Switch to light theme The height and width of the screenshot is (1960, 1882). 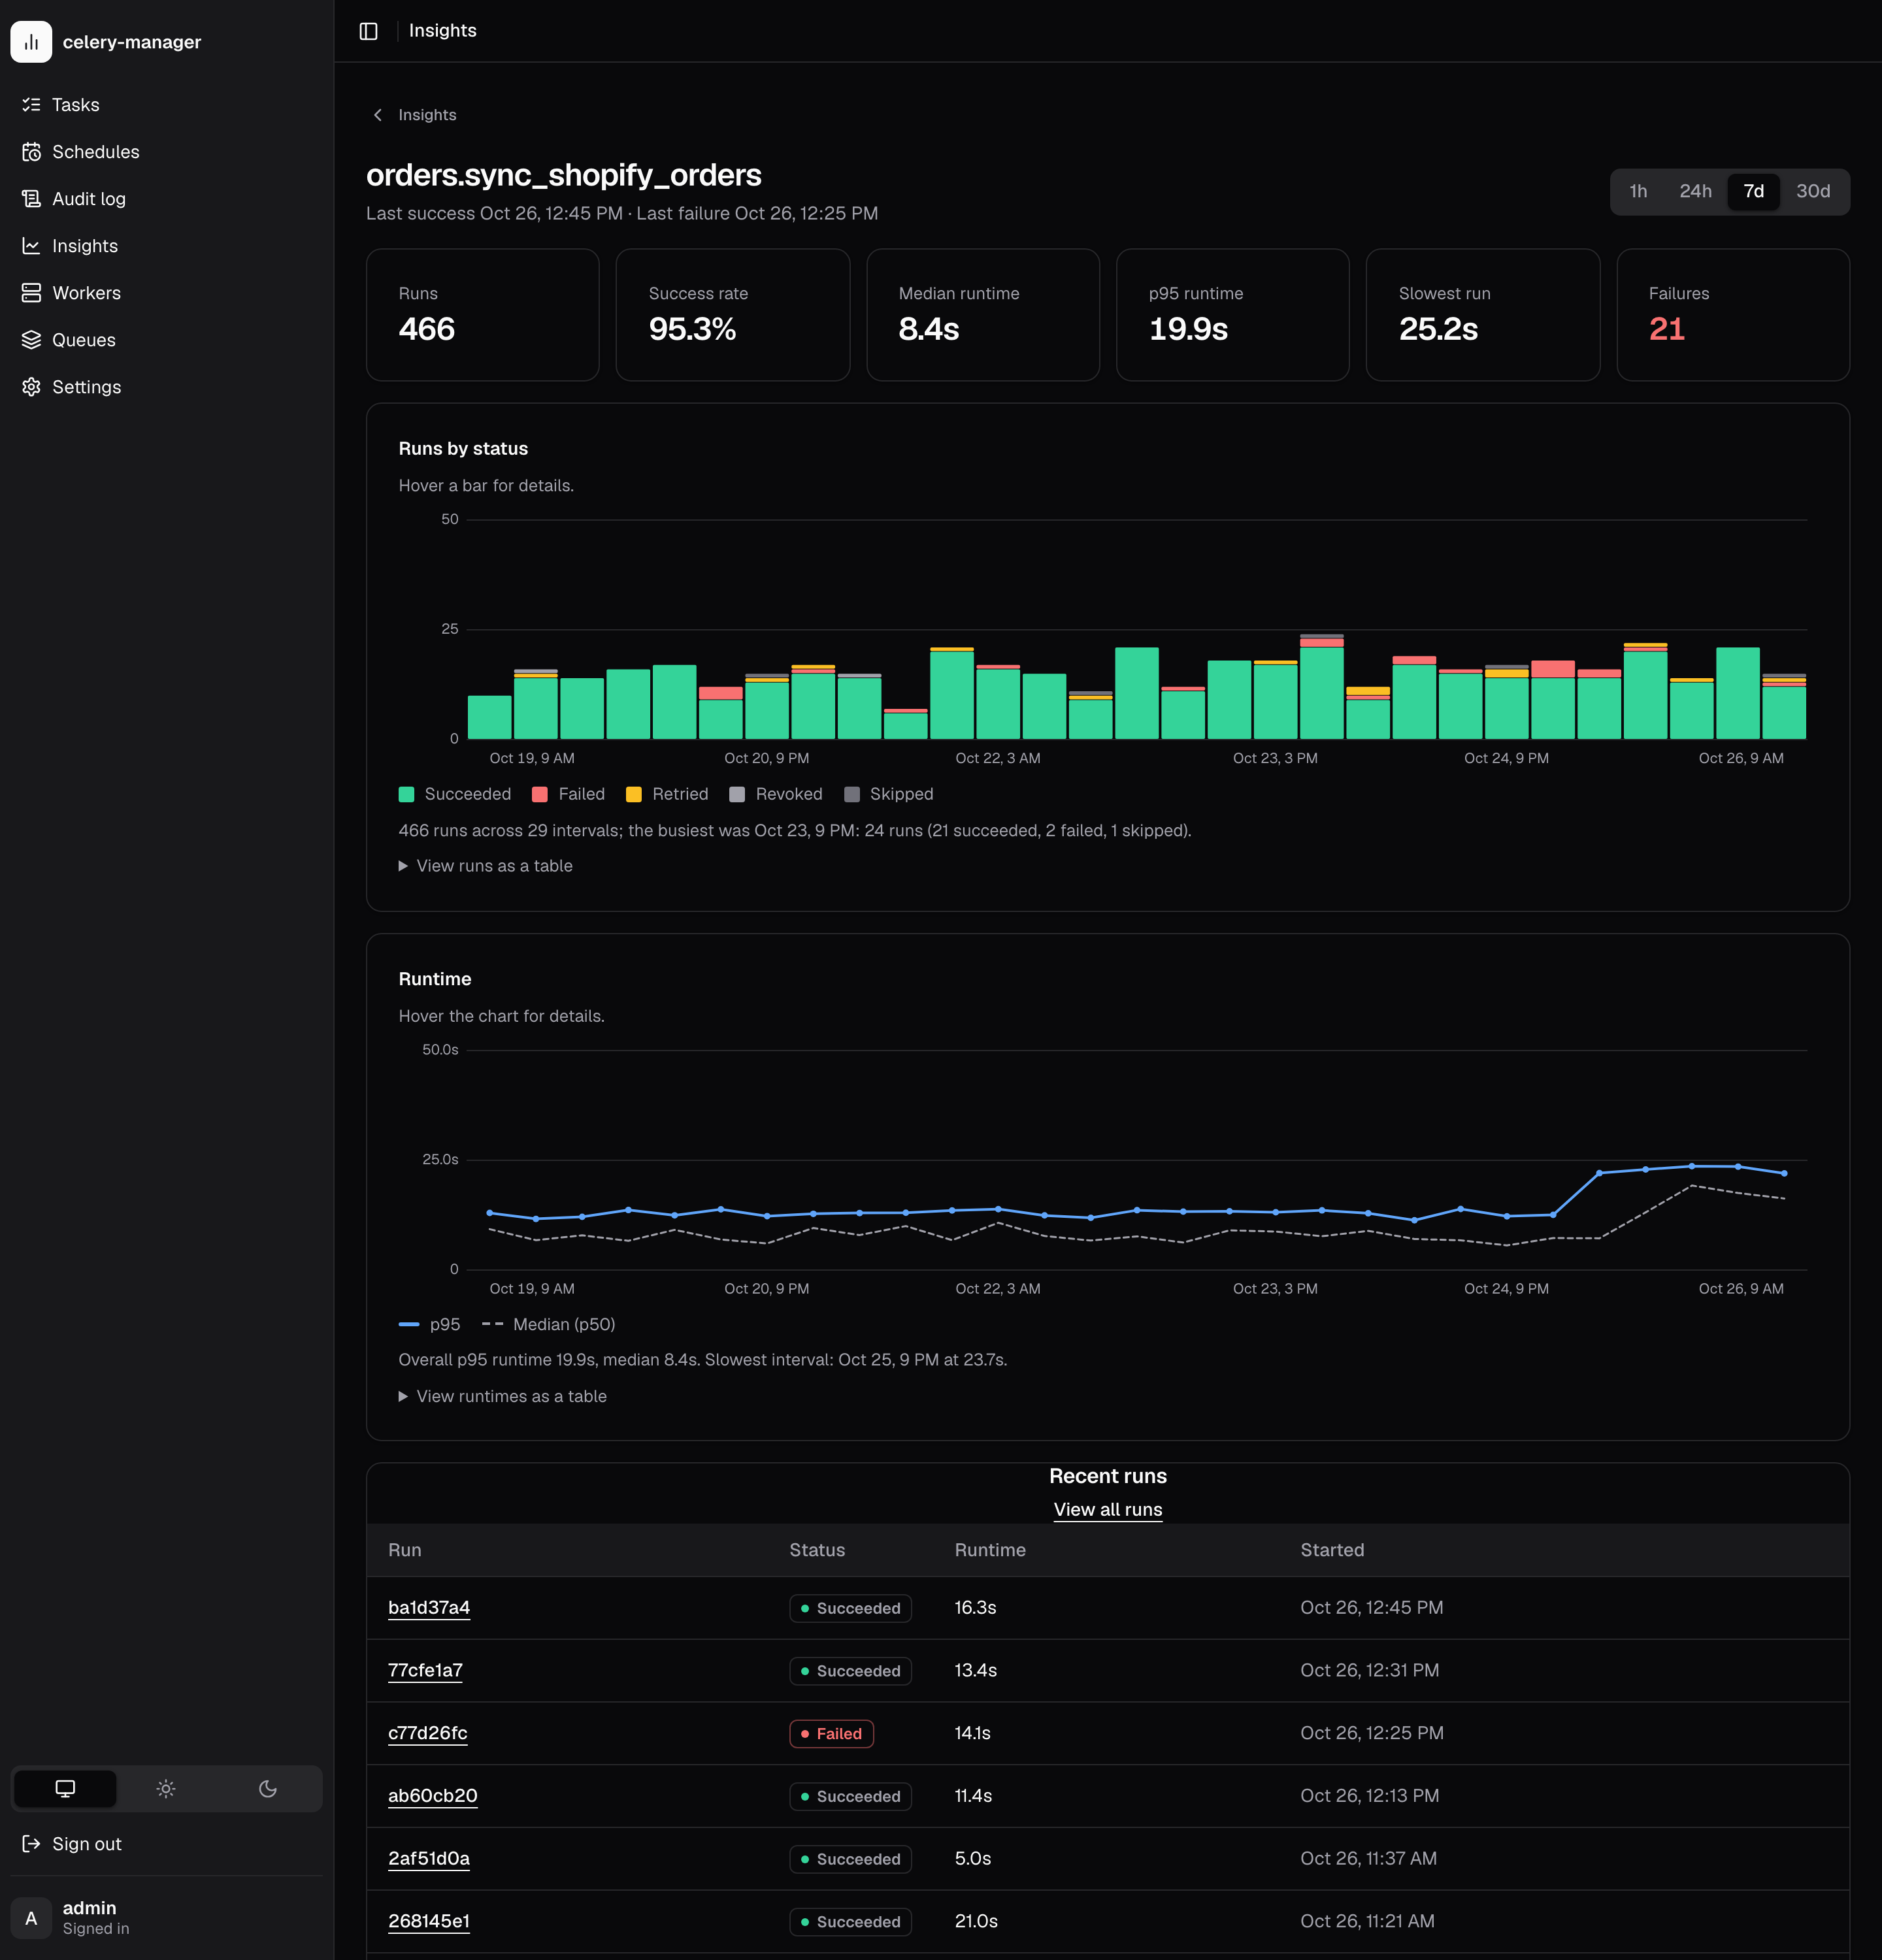pyautogui.click(x=166, y=1788)
